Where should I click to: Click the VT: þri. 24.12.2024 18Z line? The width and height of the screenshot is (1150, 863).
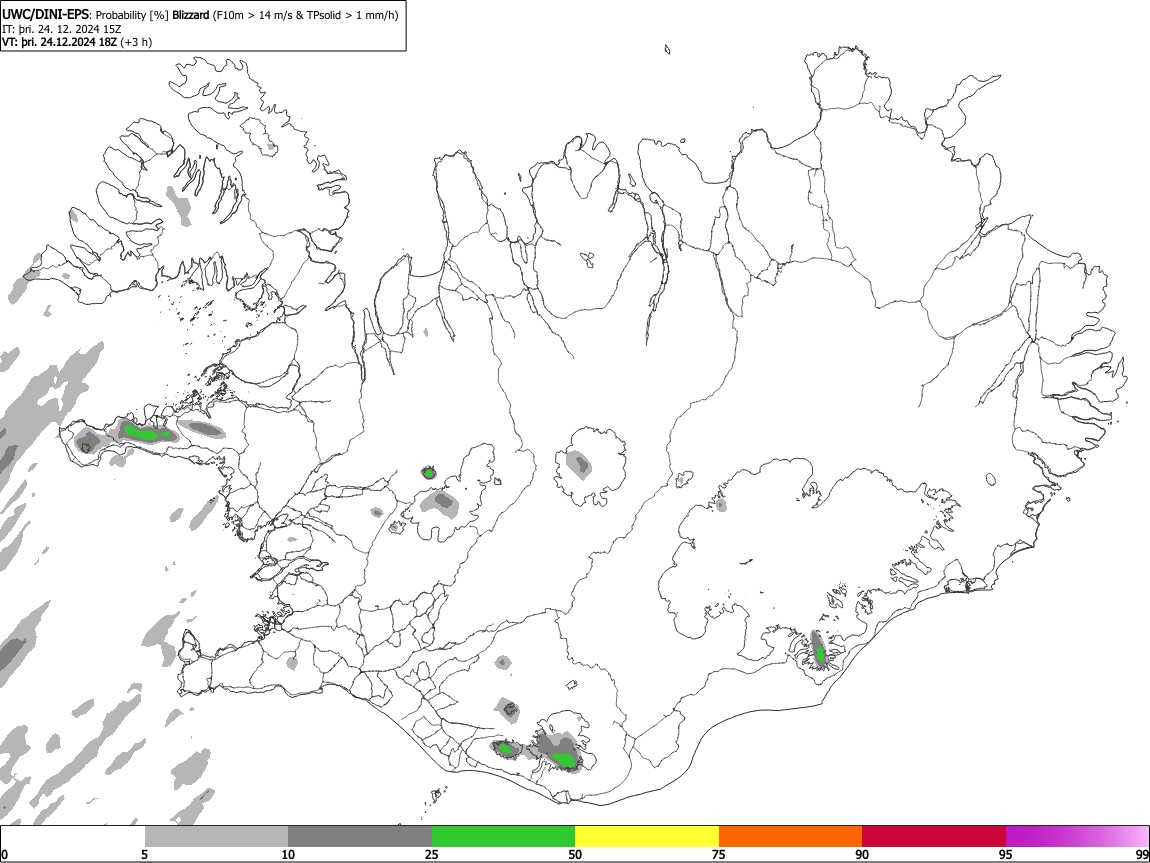pos(59,43)
